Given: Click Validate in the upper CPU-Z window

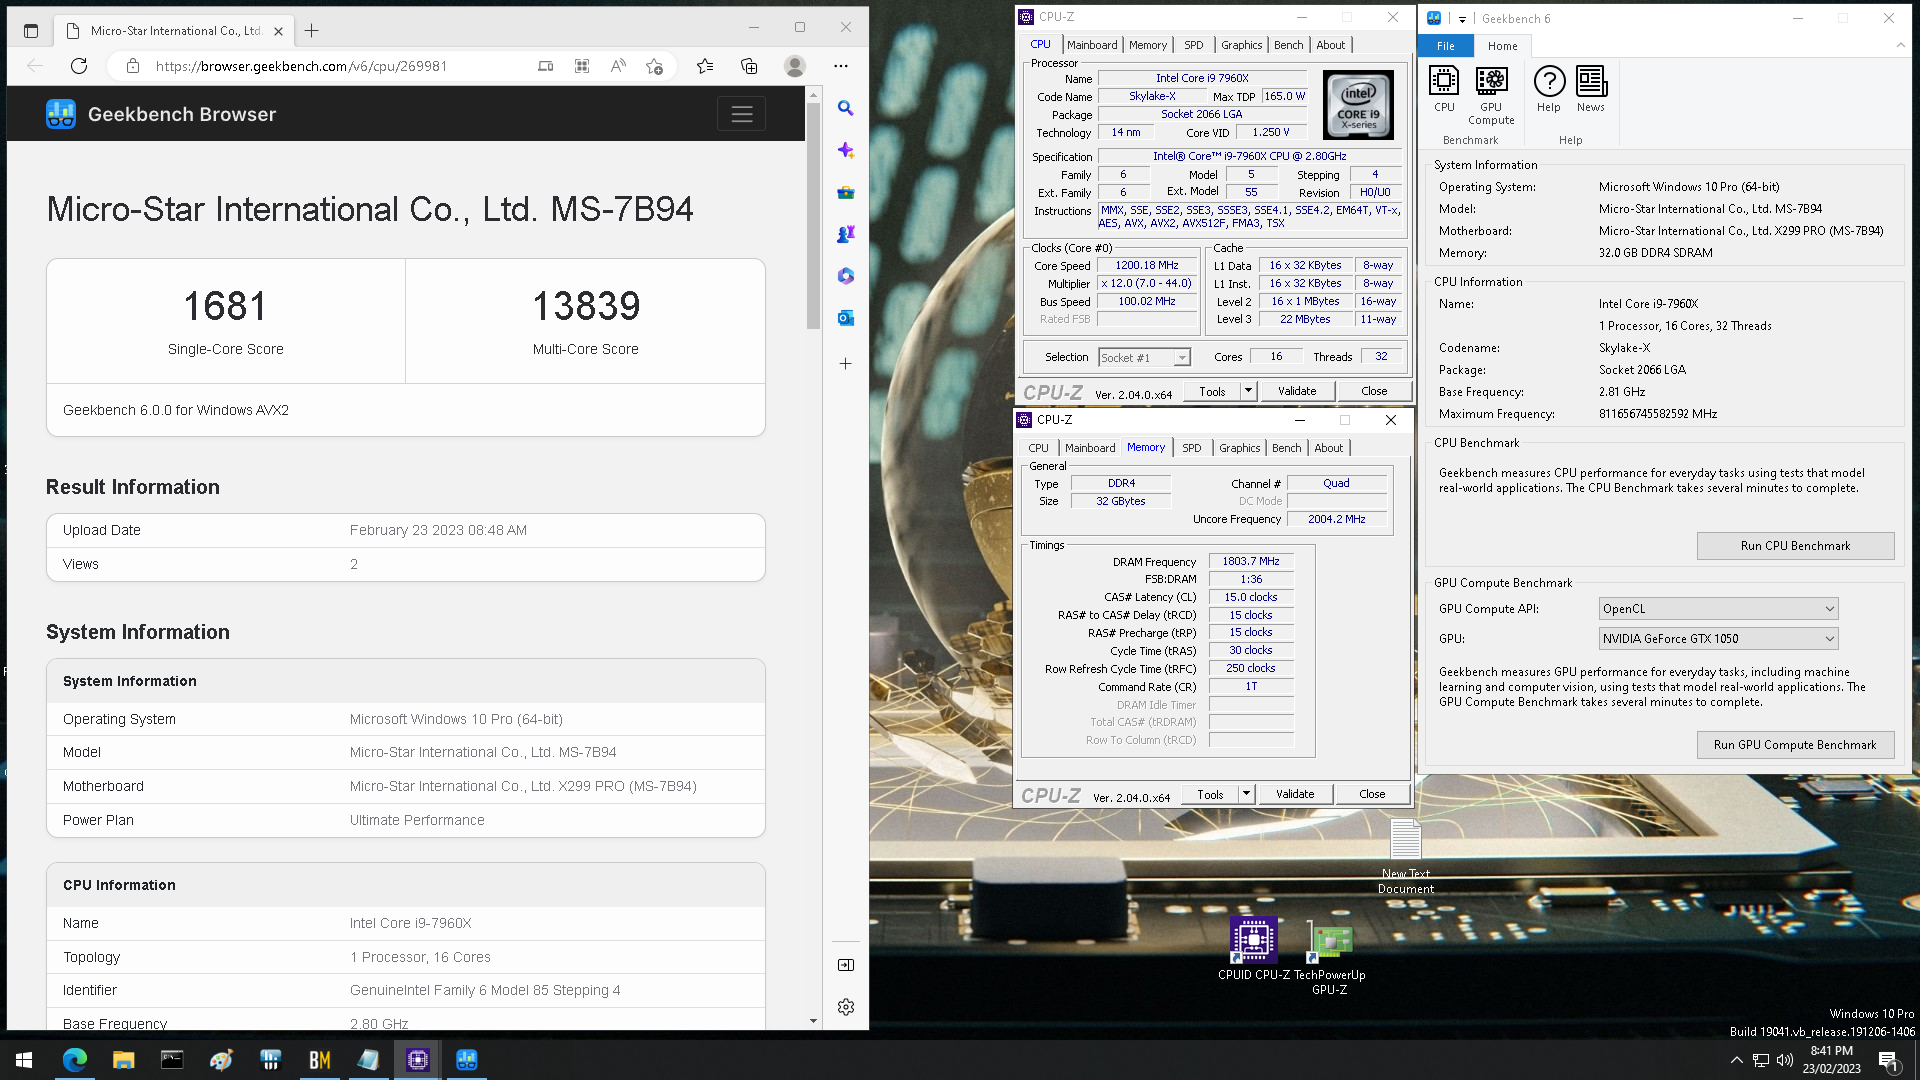Looking at the screenshot, I should (x=1297, y=391).
